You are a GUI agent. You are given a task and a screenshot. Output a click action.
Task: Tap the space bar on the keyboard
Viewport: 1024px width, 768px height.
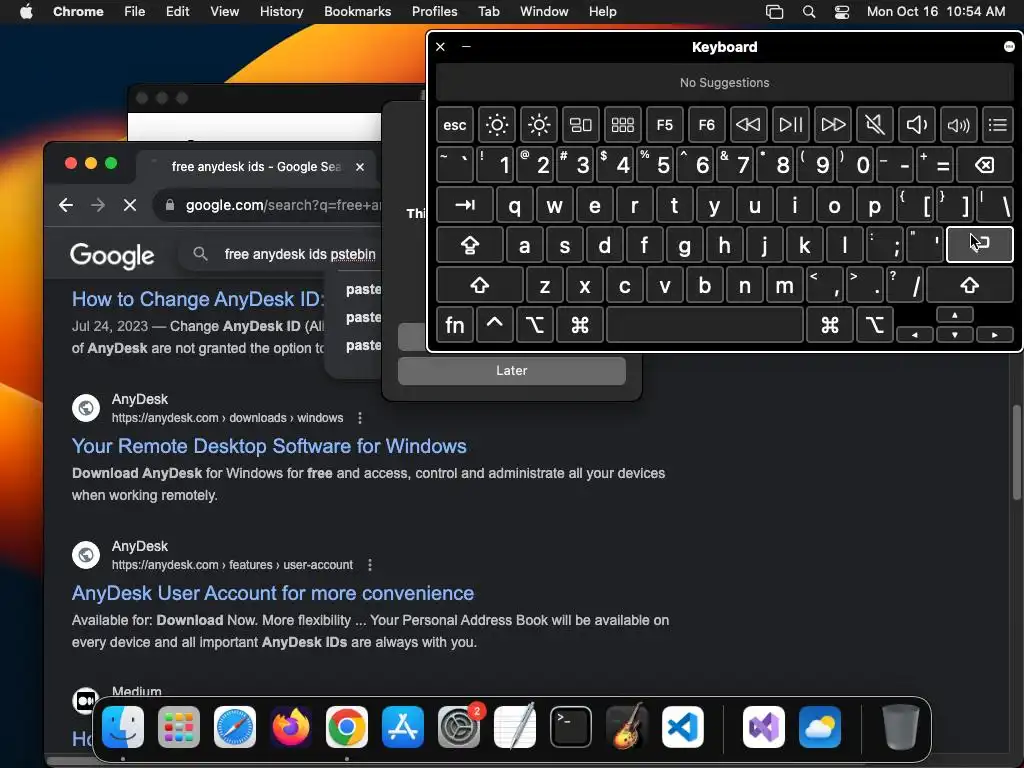pos(705,325)
